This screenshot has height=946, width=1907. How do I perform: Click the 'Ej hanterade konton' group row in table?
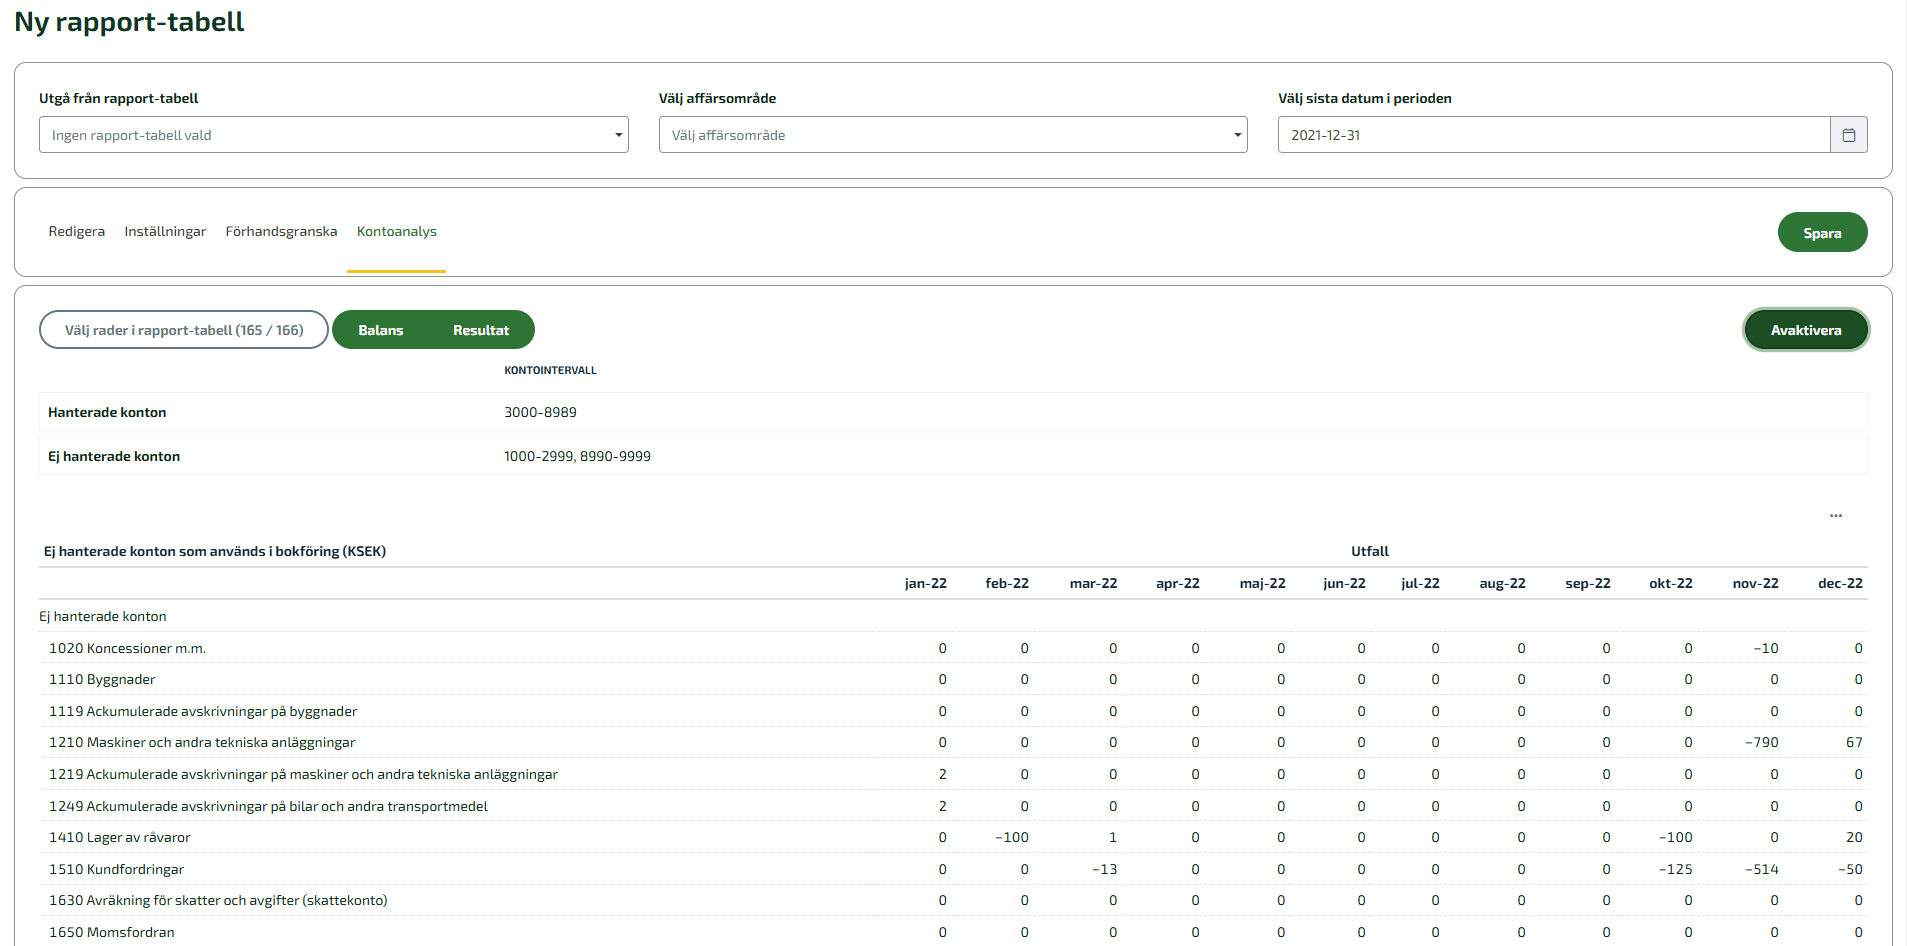(953, 616)
